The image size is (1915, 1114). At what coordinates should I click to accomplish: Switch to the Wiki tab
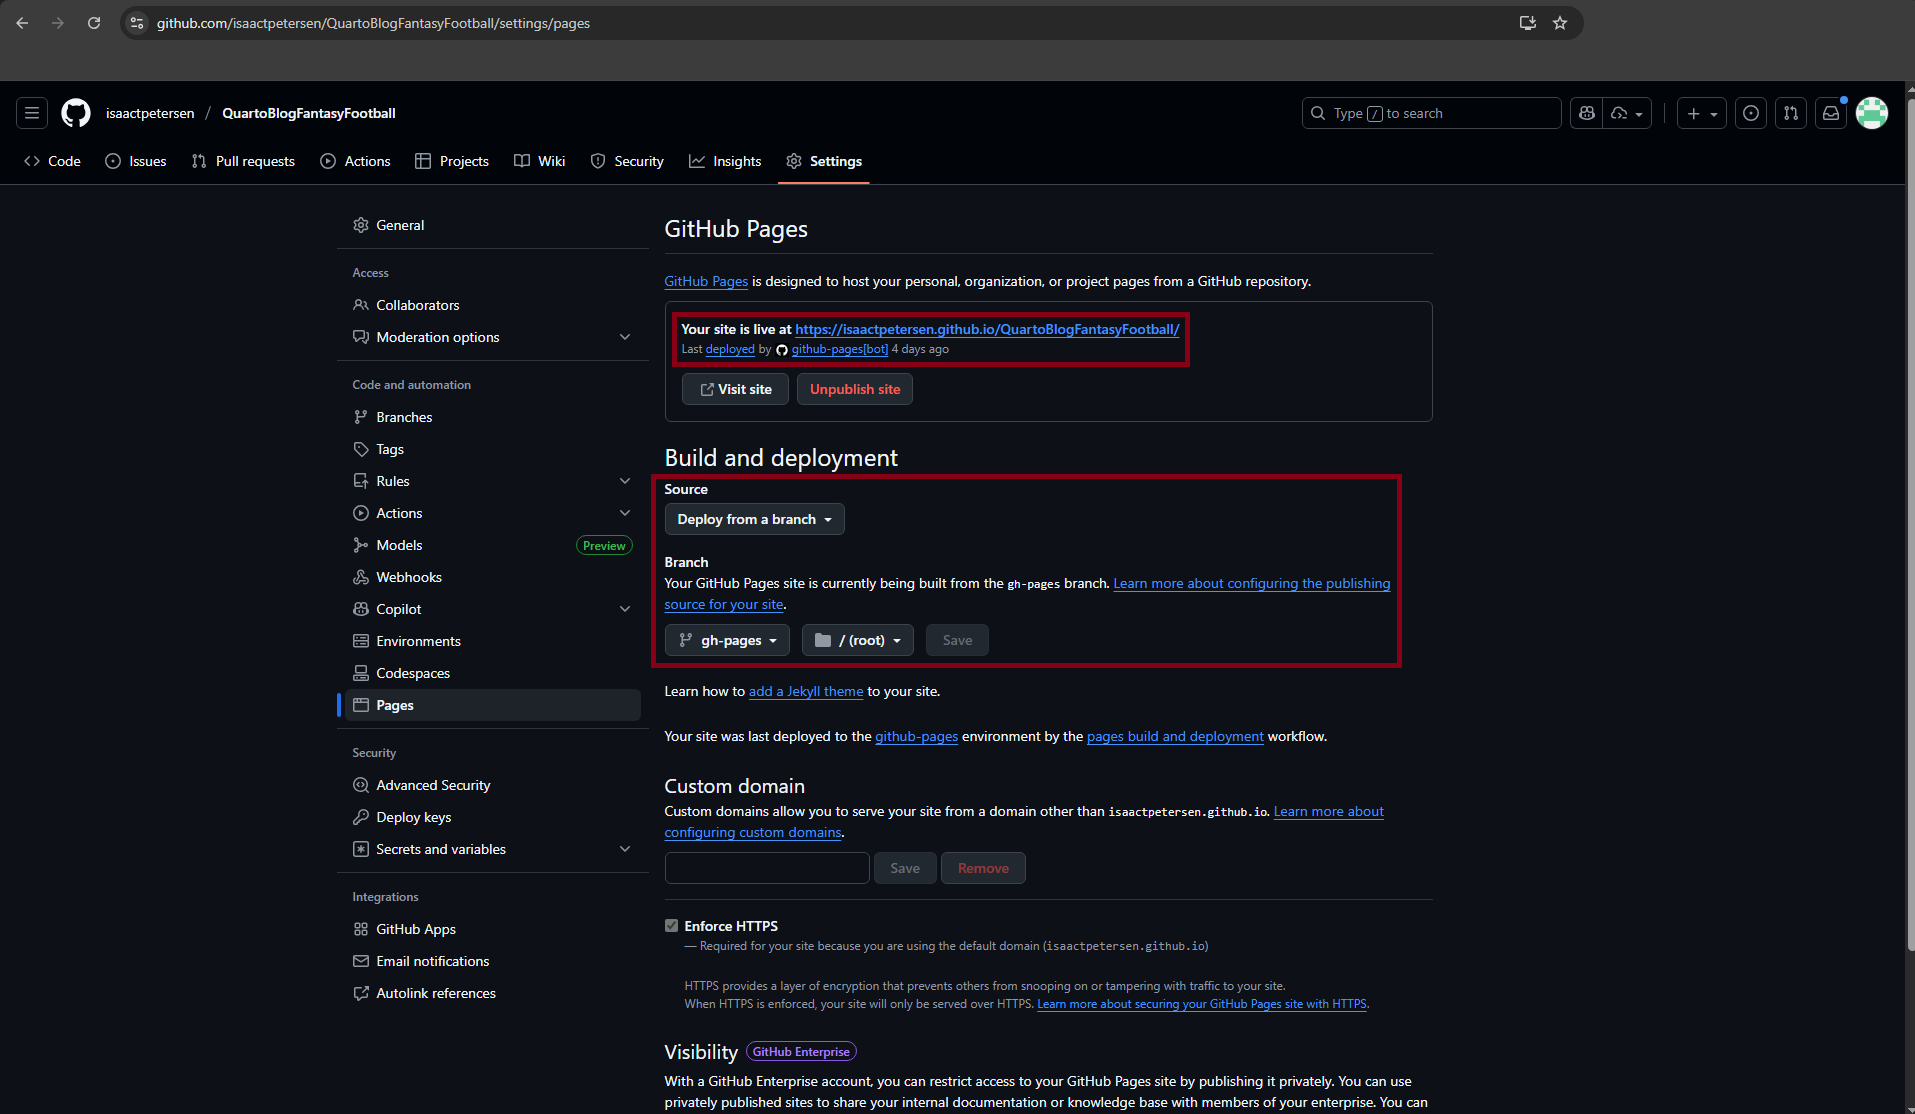point(540,161)
